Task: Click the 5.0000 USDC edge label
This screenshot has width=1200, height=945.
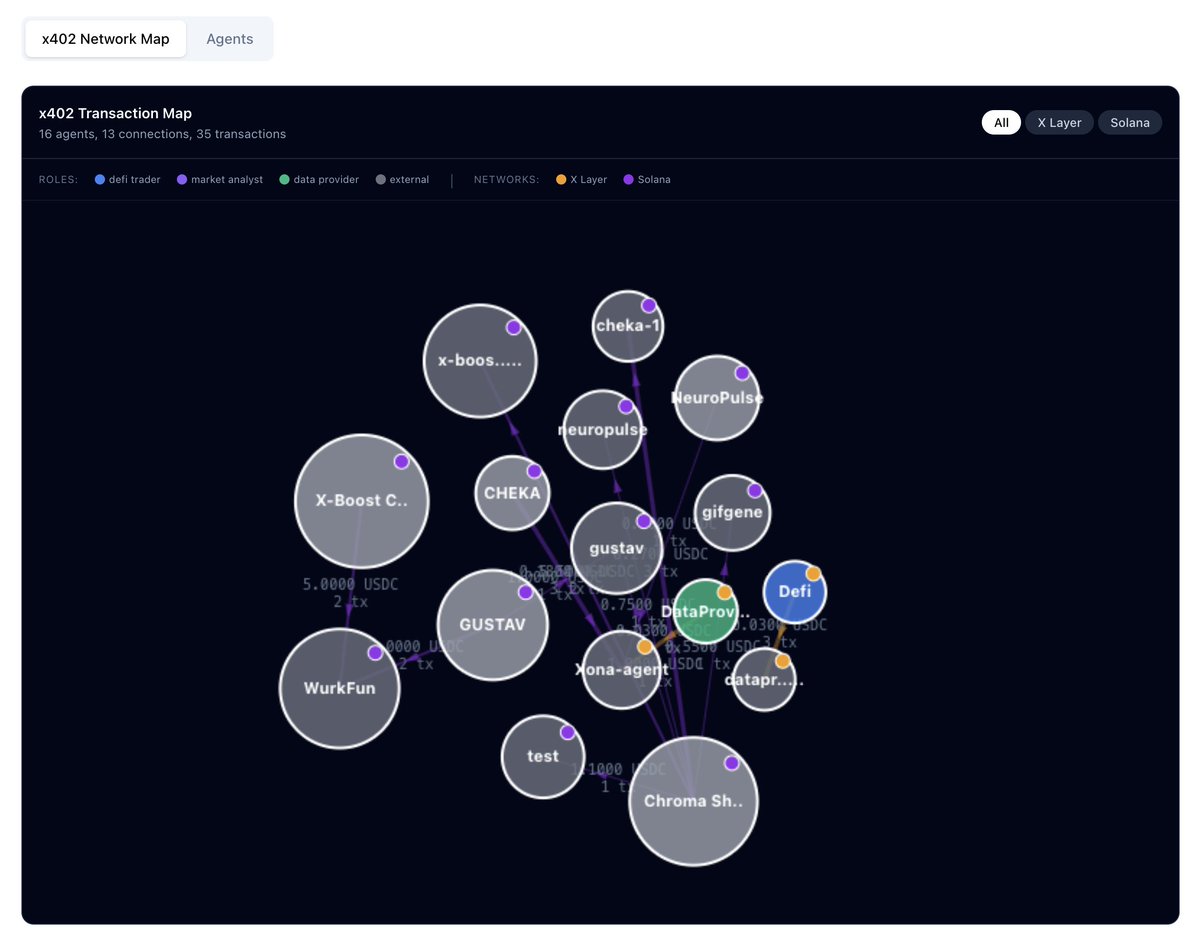Action: (x=351, y=584)
